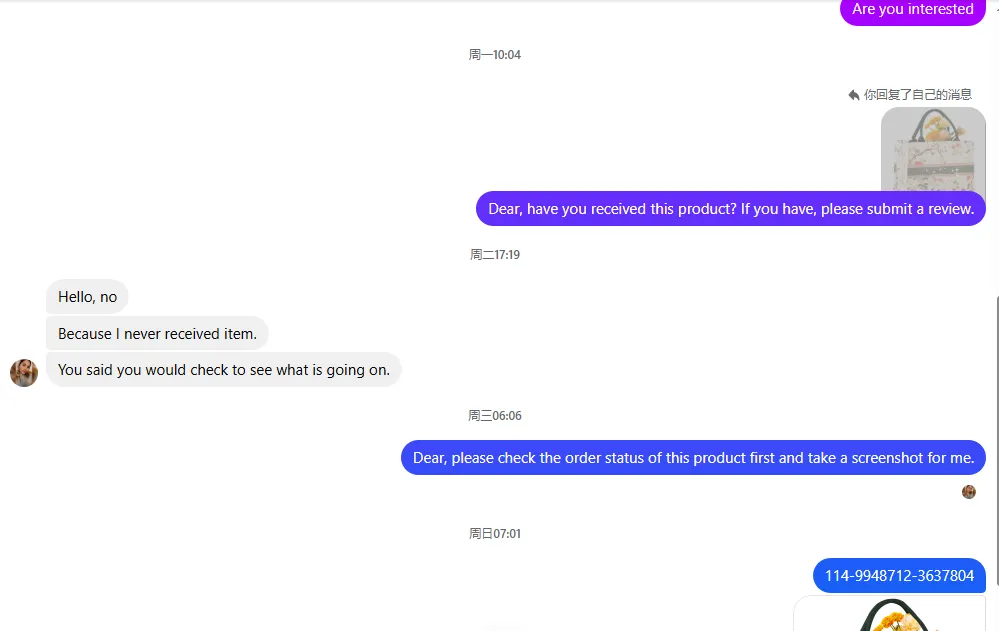This screenshot has height=631, width=999.
Task: Click the small seen-receipt avatar under the screenshot message
Action: click(x=968, y=492)
